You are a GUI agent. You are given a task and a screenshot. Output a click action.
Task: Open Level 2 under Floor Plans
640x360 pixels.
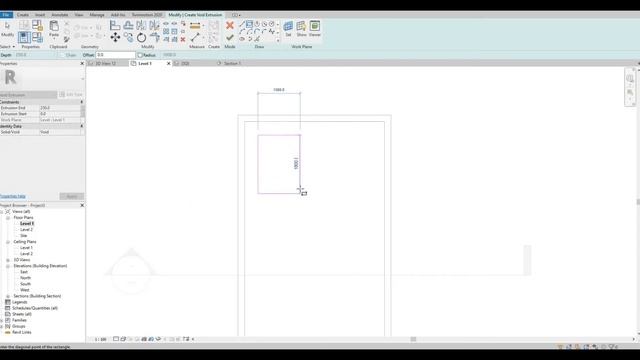coord(27,230)
